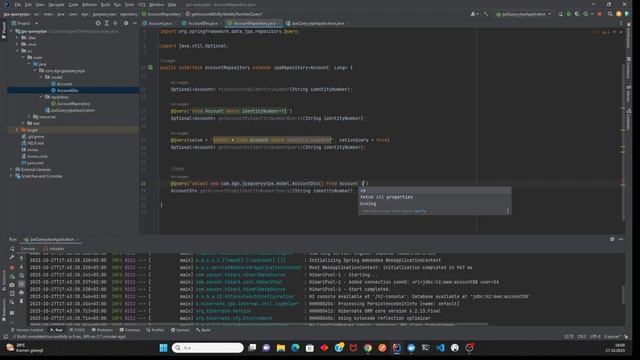Click select opened file target icon
The width and height of the screenshot is (640, 360).
[x=98, y=23]
